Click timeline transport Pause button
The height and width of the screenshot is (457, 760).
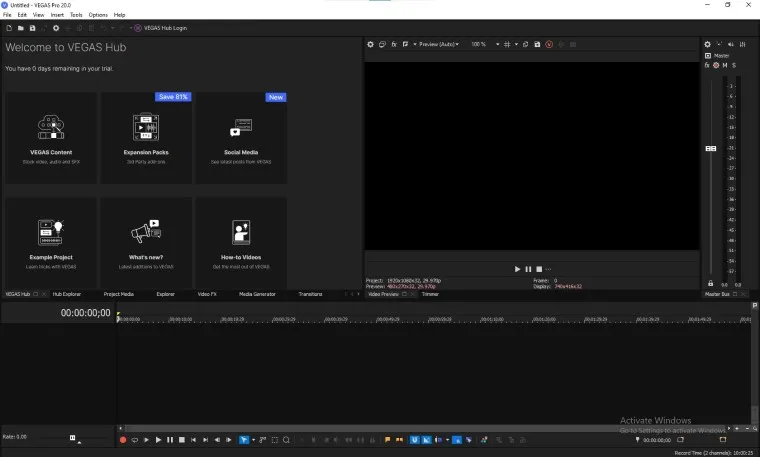click(170, 440)
